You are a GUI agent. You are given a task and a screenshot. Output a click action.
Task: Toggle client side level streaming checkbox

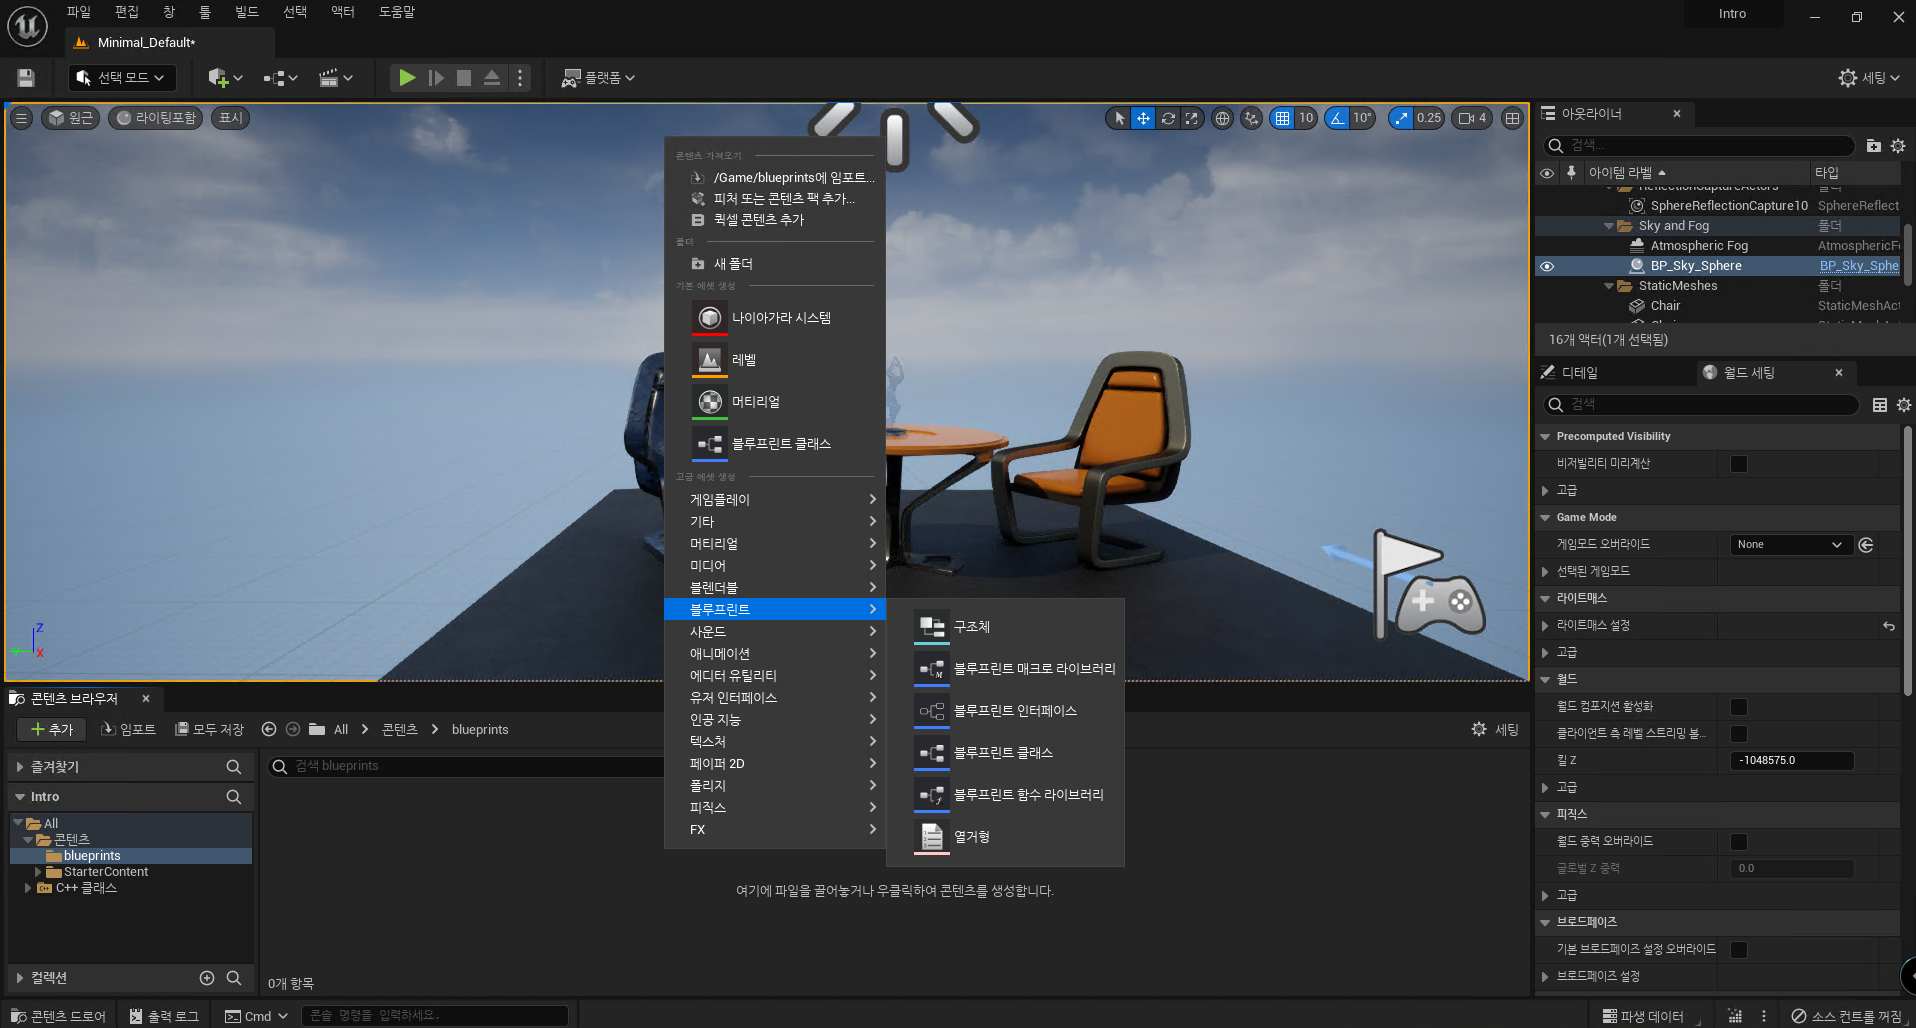[1739, 734]
